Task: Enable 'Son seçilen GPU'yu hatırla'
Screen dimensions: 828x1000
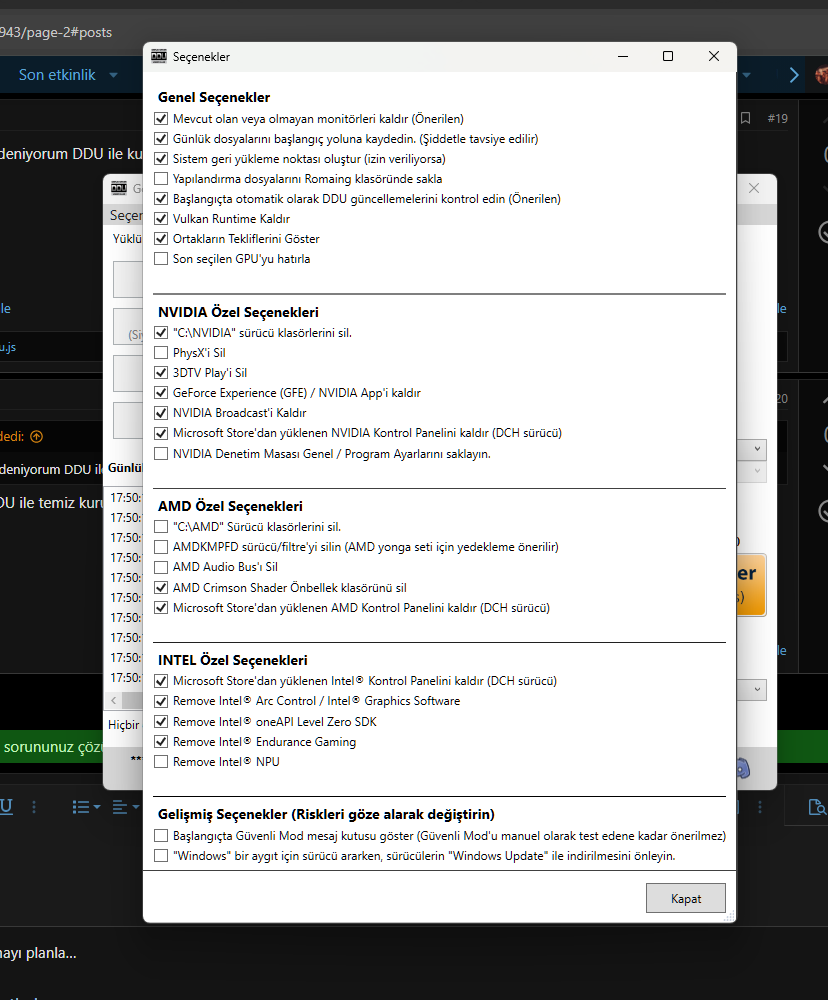Action: [161, 259]
